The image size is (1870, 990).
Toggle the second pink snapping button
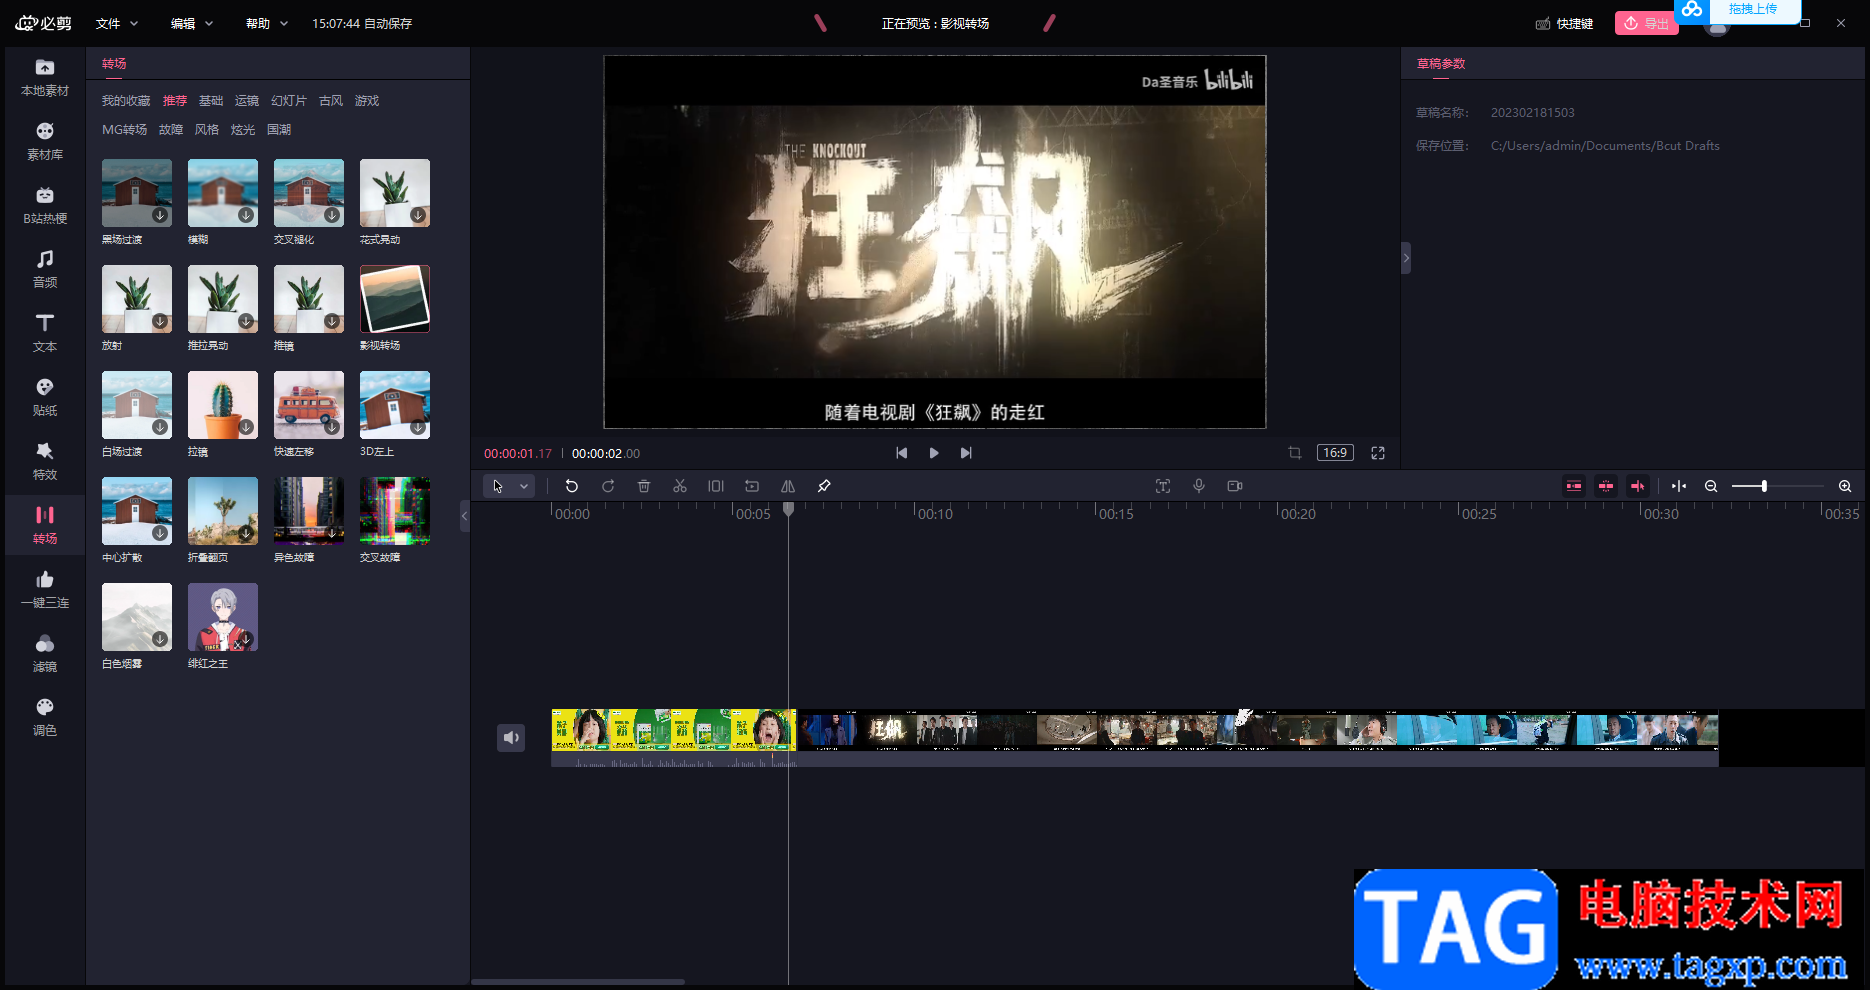coord(1606,486)
